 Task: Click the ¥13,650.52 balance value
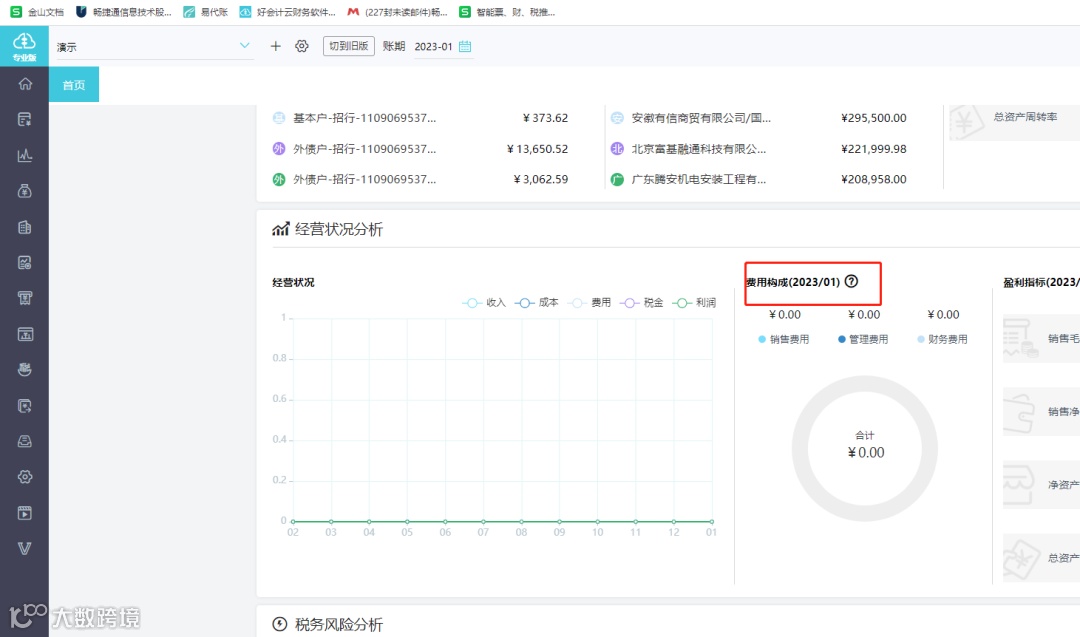point(537,149)
